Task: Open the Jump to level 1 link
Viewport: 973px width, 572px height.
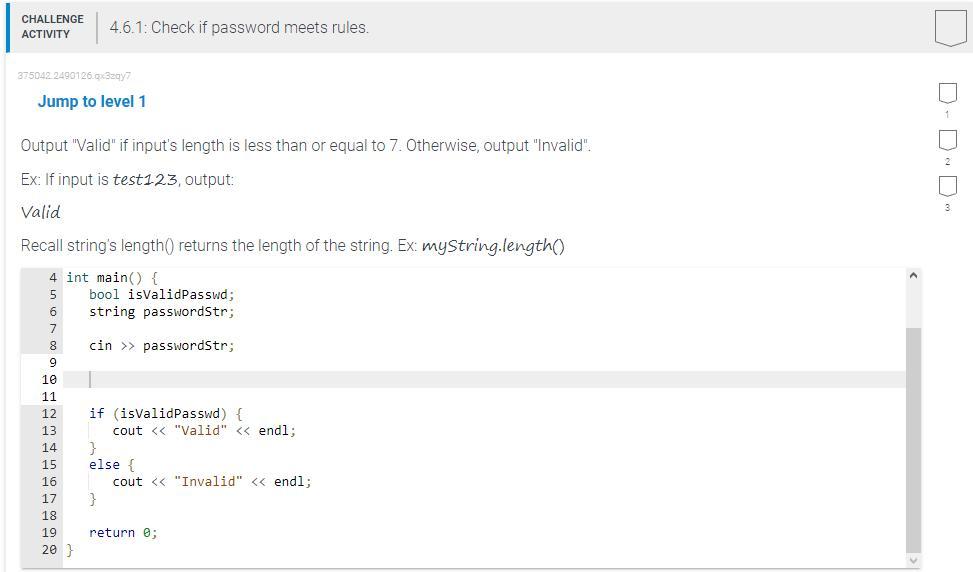Action: pos(92,101)
